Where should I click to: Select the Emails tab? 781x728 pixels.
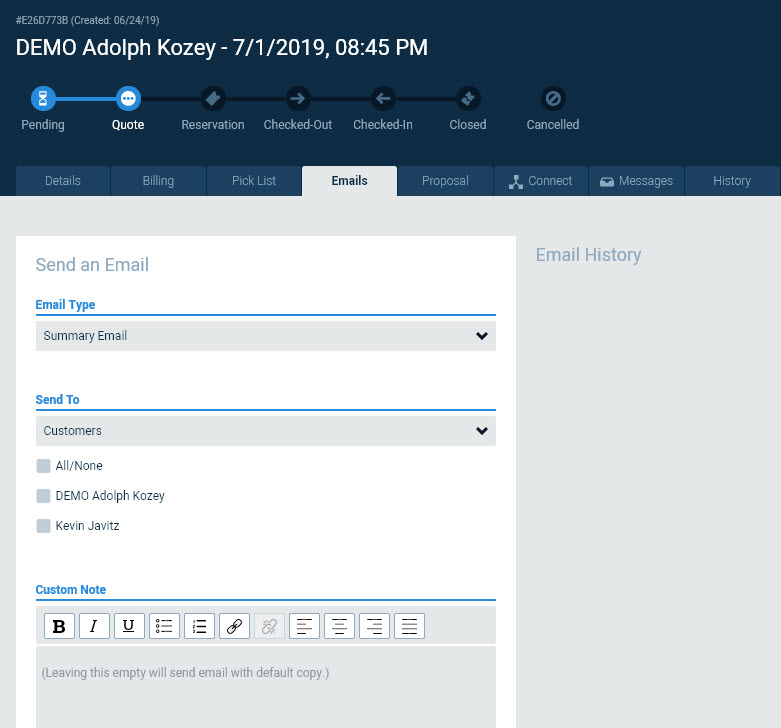[x=350, y=181]
